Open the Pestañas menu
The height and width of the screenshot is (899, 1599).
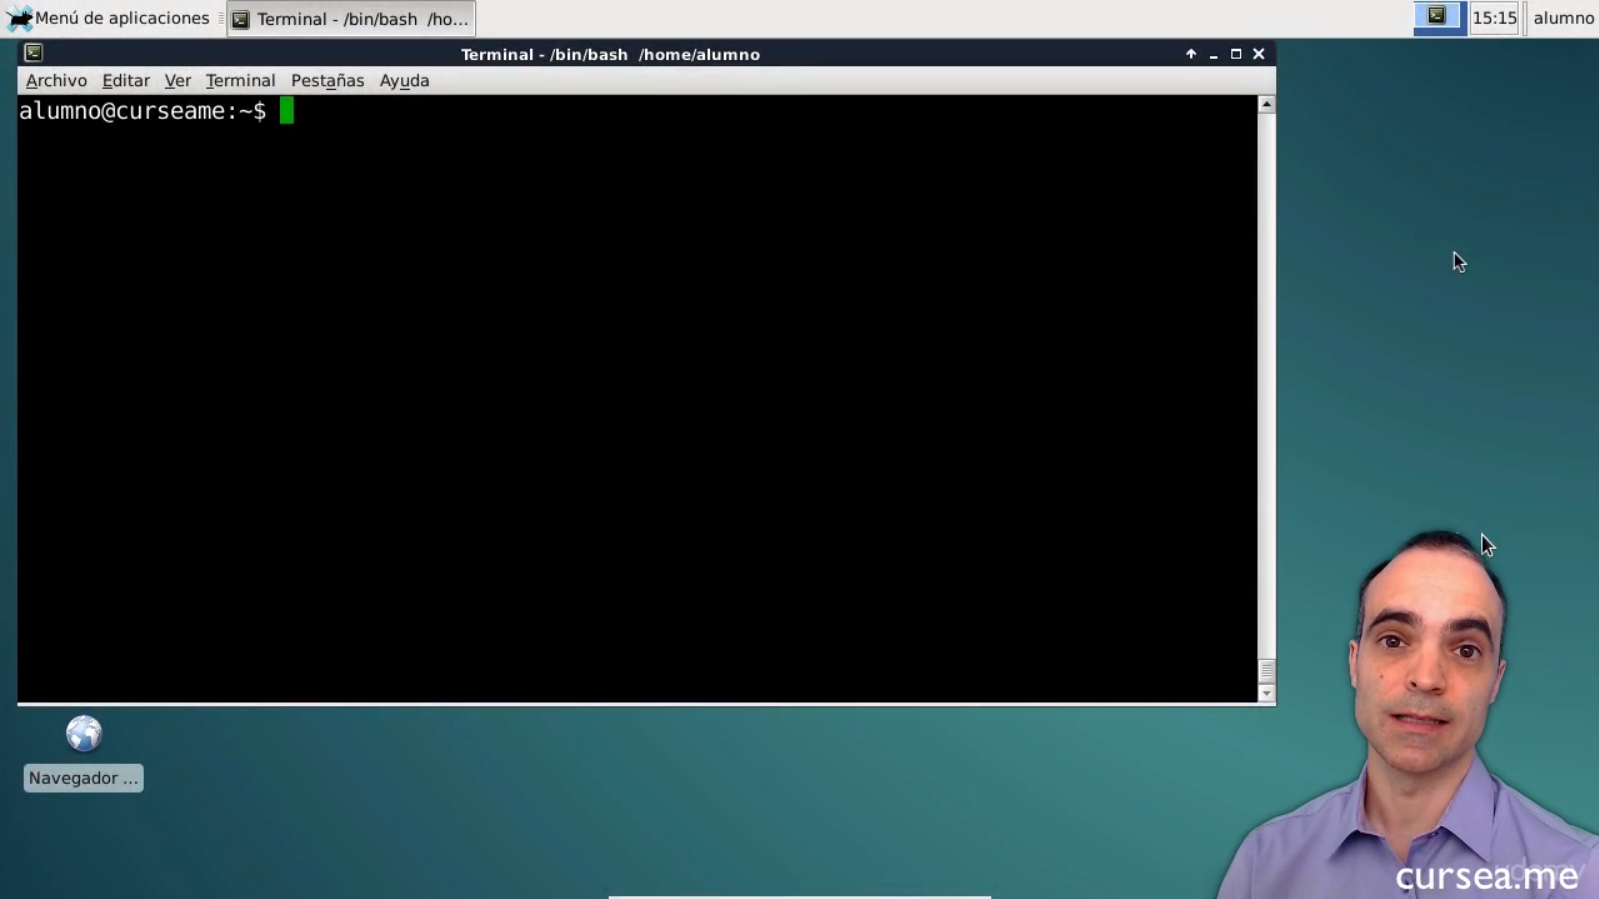327,81
